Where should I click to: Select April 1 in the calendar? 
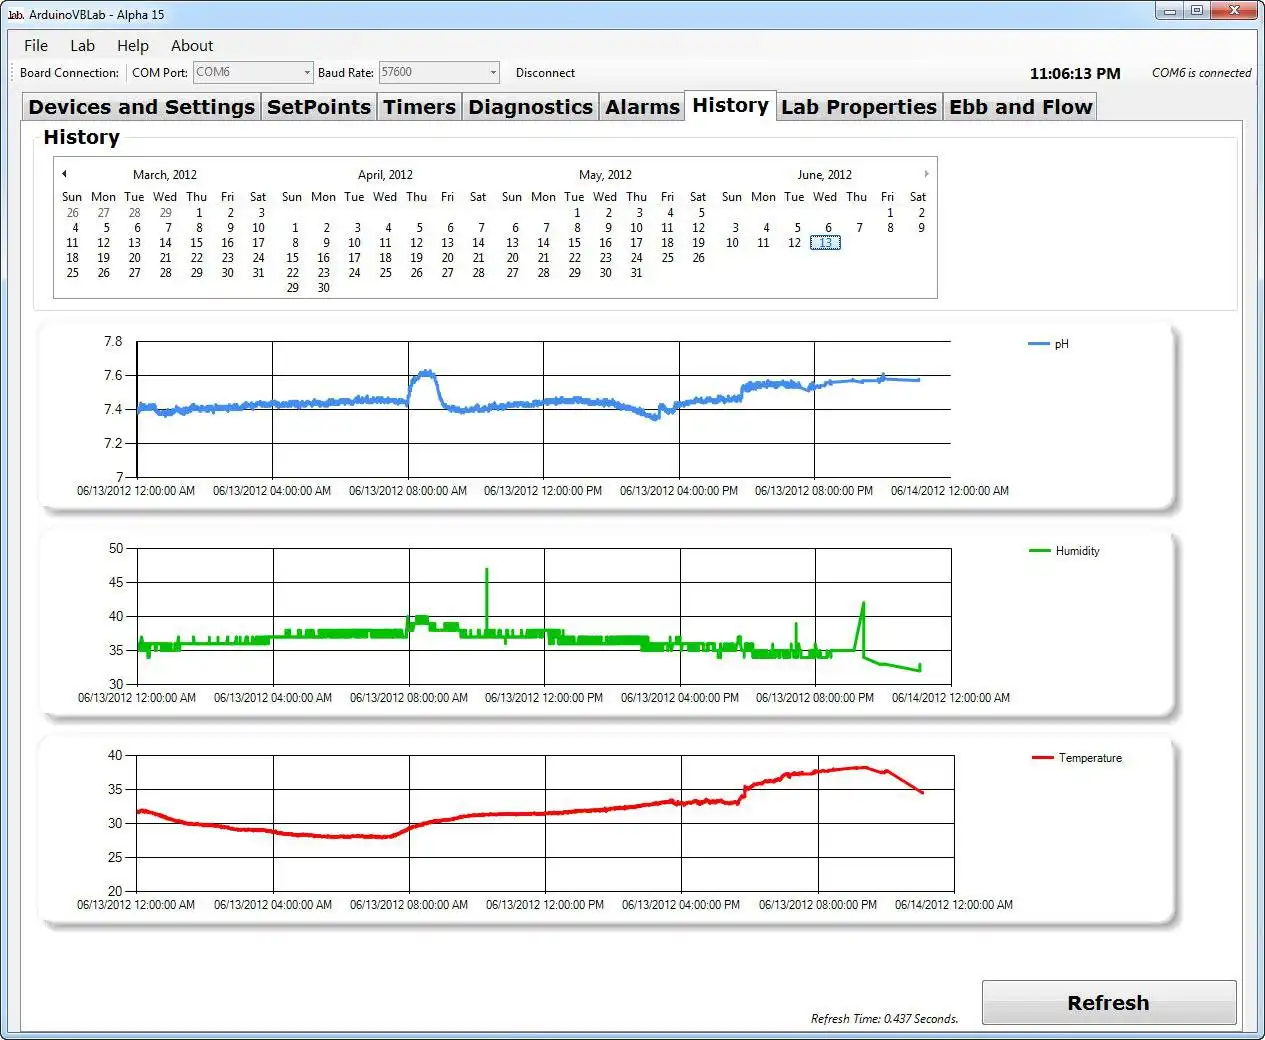pos(294,228)
